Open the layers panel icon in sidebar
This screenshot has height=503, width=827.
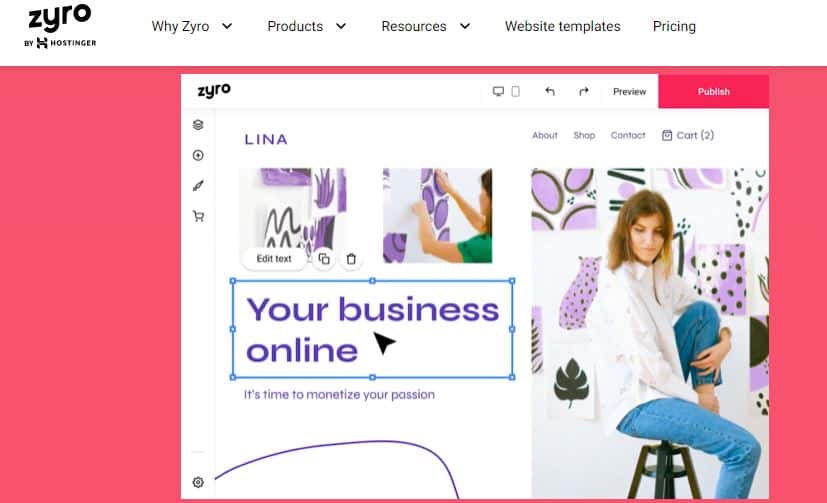point(198,125)
